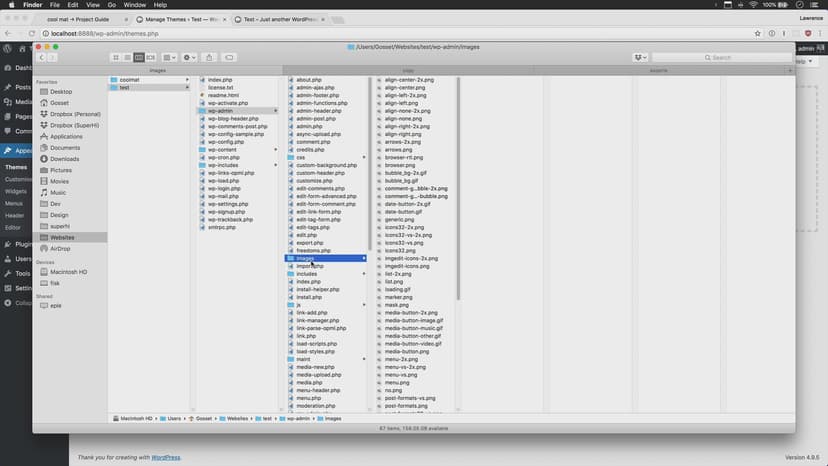
Task: Select the Cover Flow view button
Action: [x=151, y=57]
